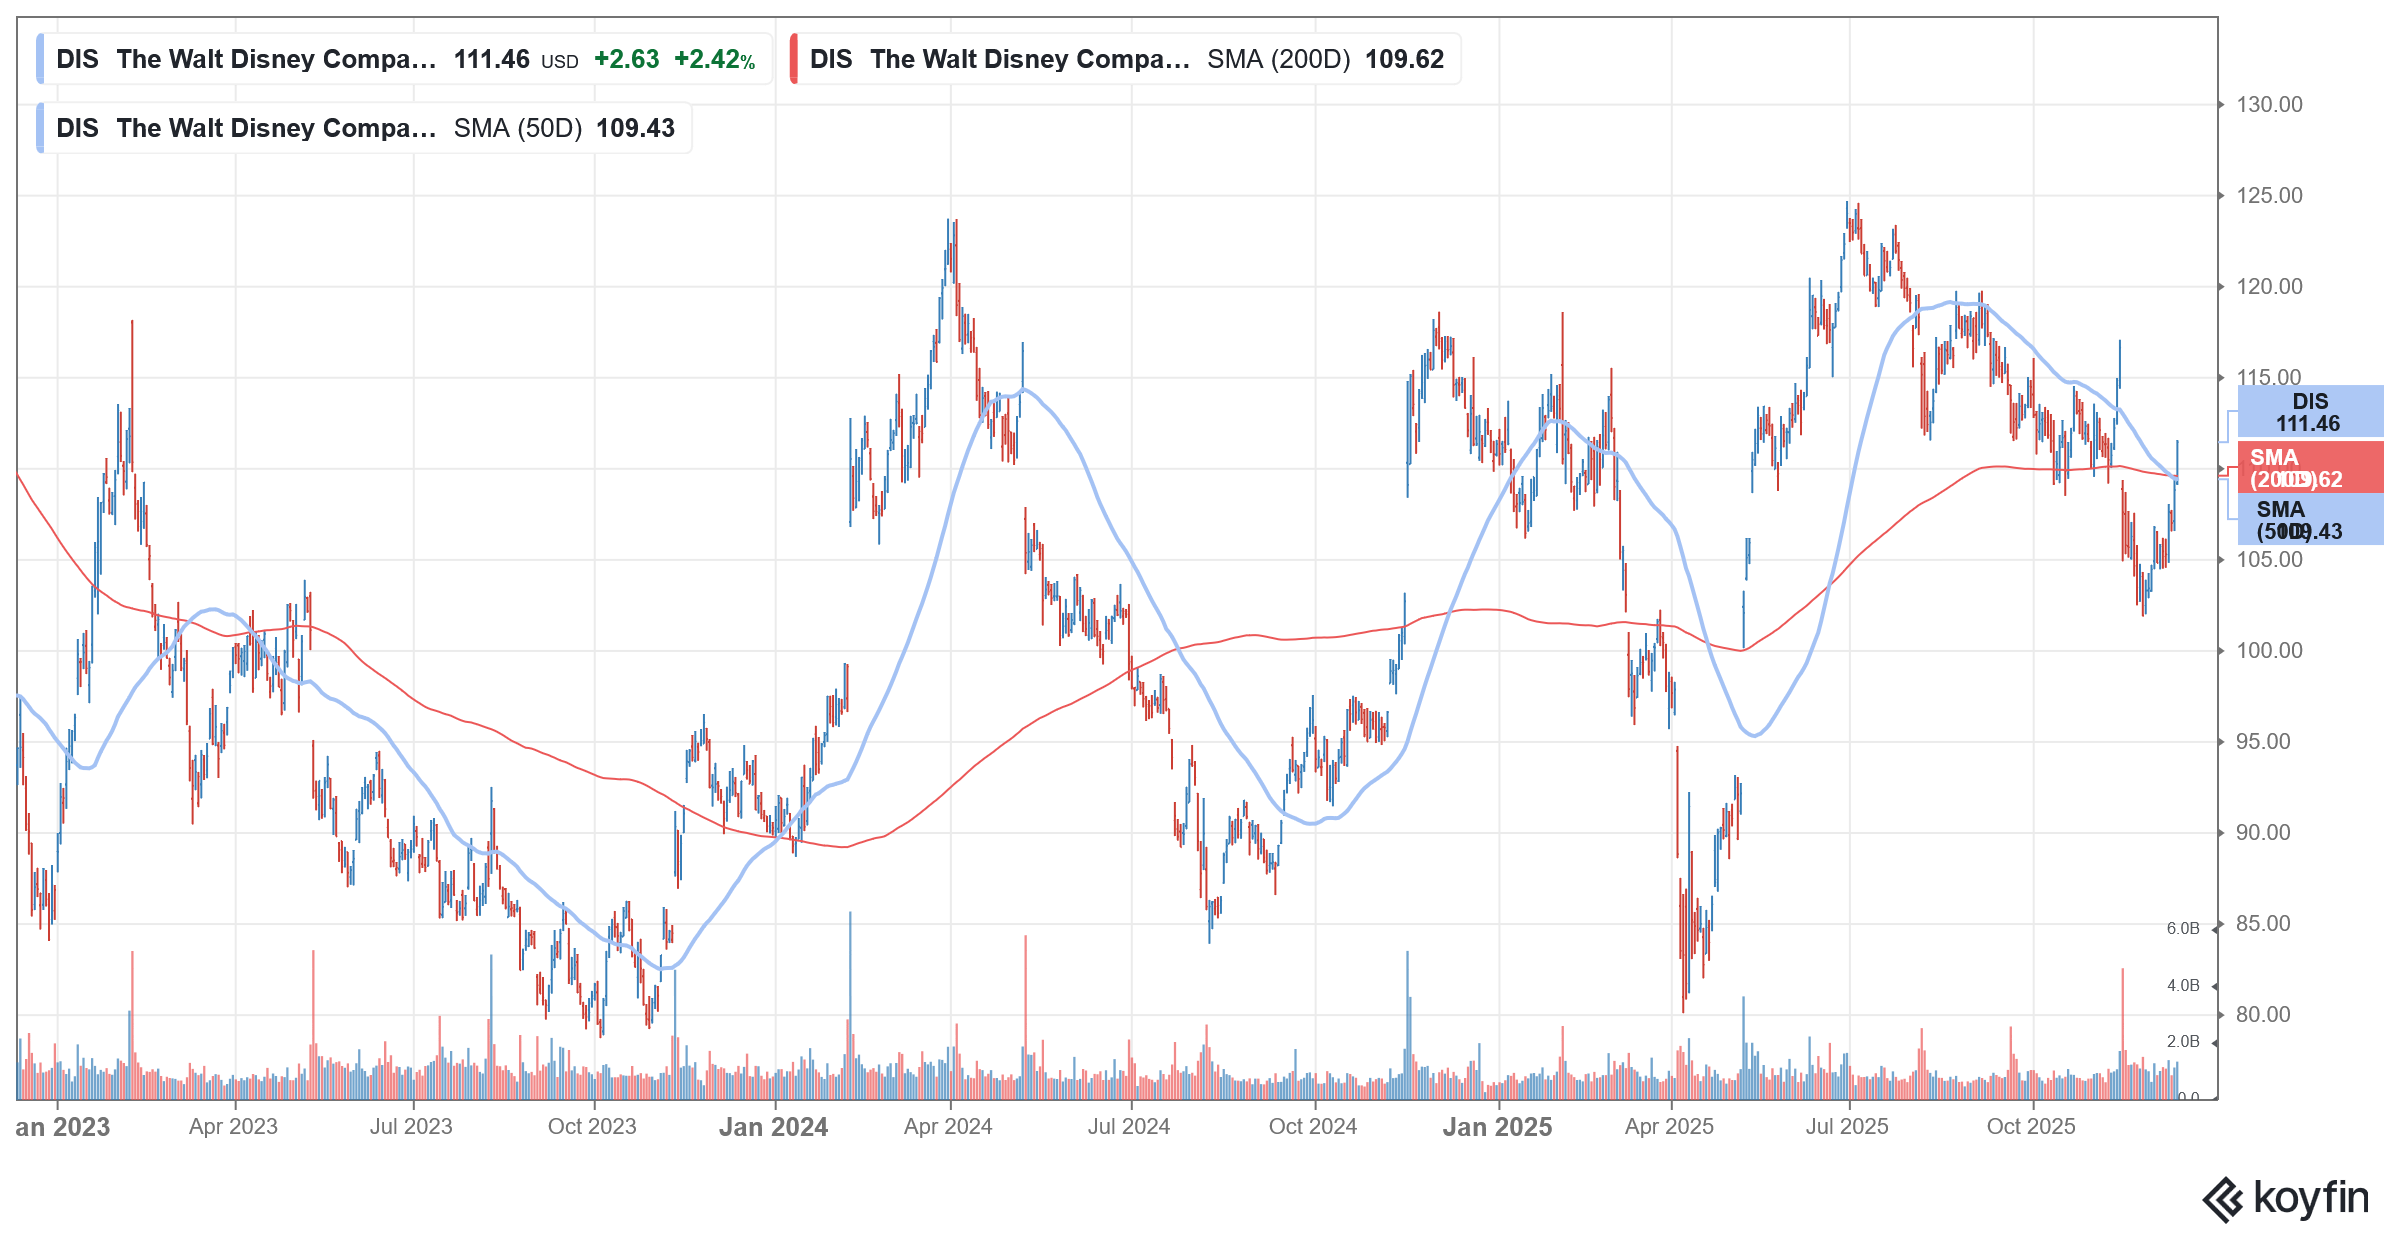Image resolution: width=2400 pixels, height=1240 pixels.
Task: Click the SMA (50D) legend color bar
Action: [40, 128]
